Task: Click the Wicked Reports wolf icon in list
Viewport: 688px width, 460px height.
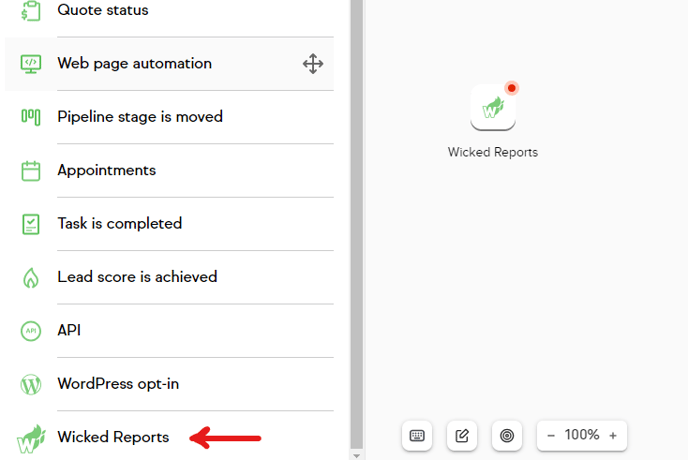Action: (x=31, y=438)
